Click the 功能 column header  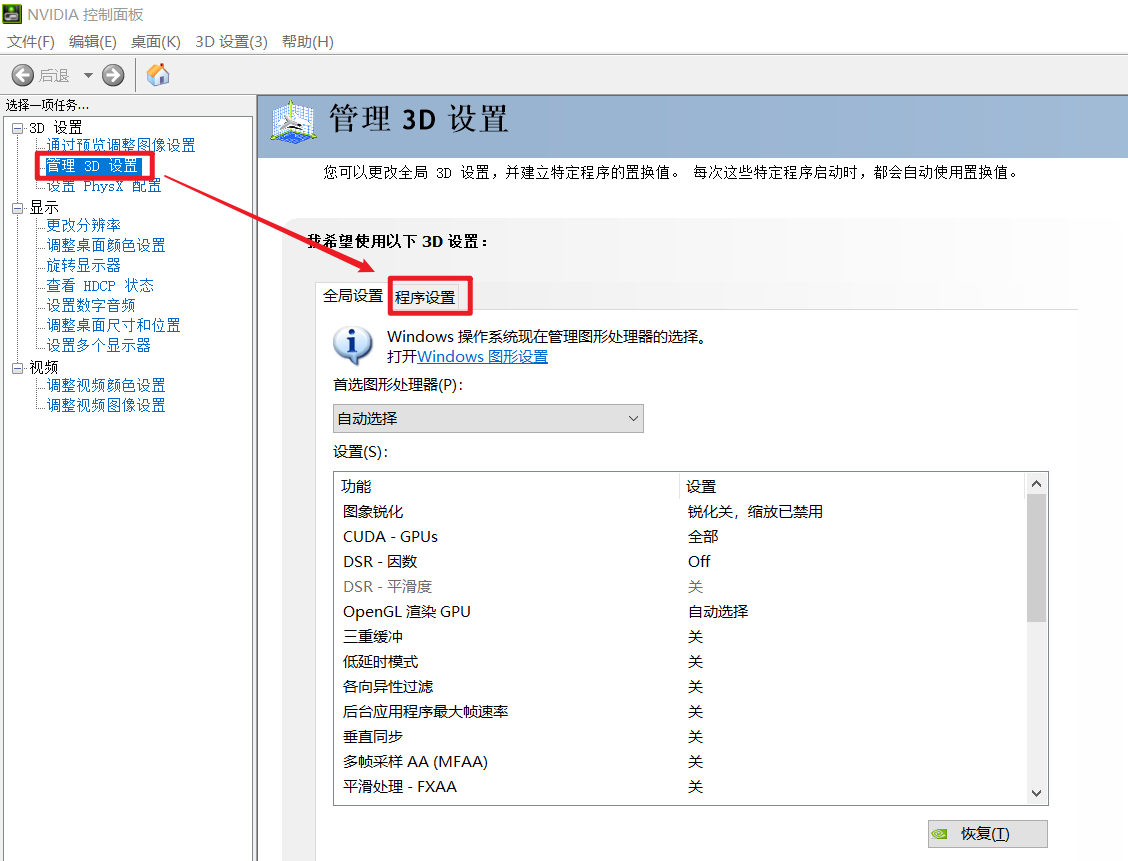point(507,486)
